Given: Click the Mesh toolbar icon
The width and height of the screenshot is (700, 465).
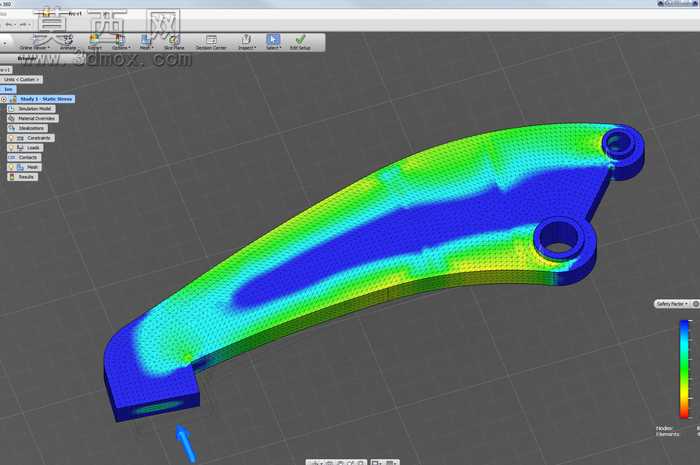Looking at the screenshot, I should (x=146, y=39).
